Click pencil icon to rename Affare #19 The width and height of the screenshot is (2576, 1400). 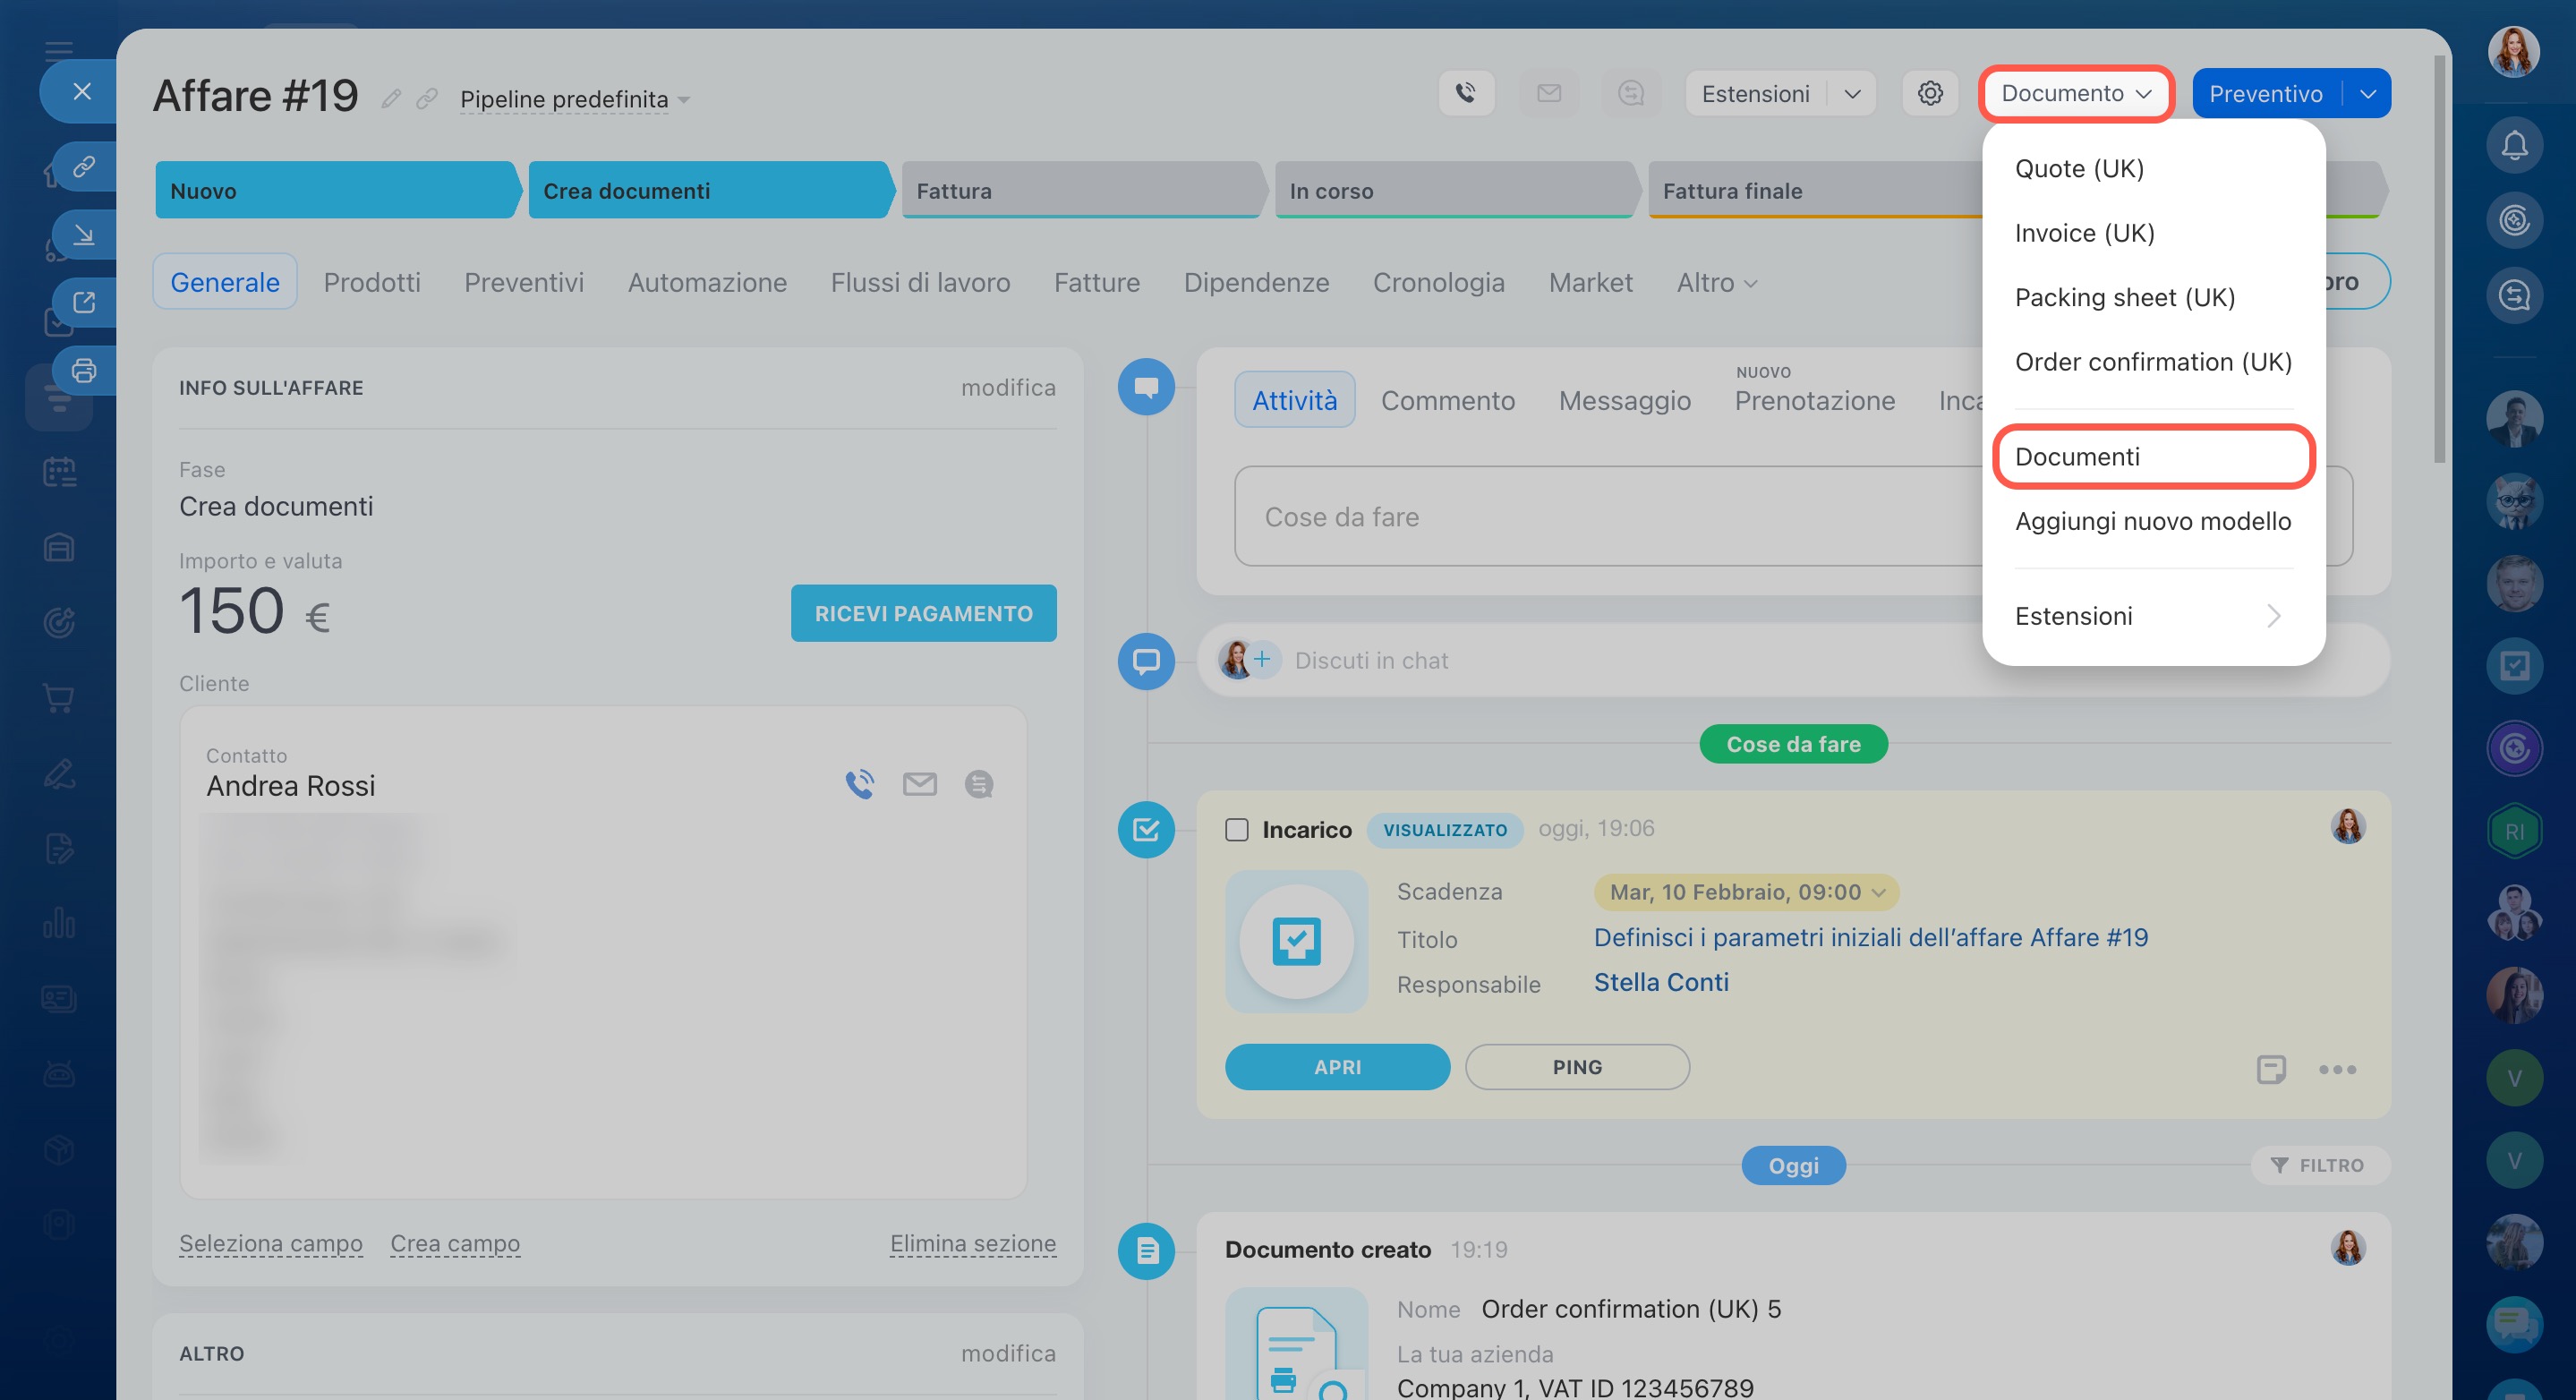tap(391, 99)
